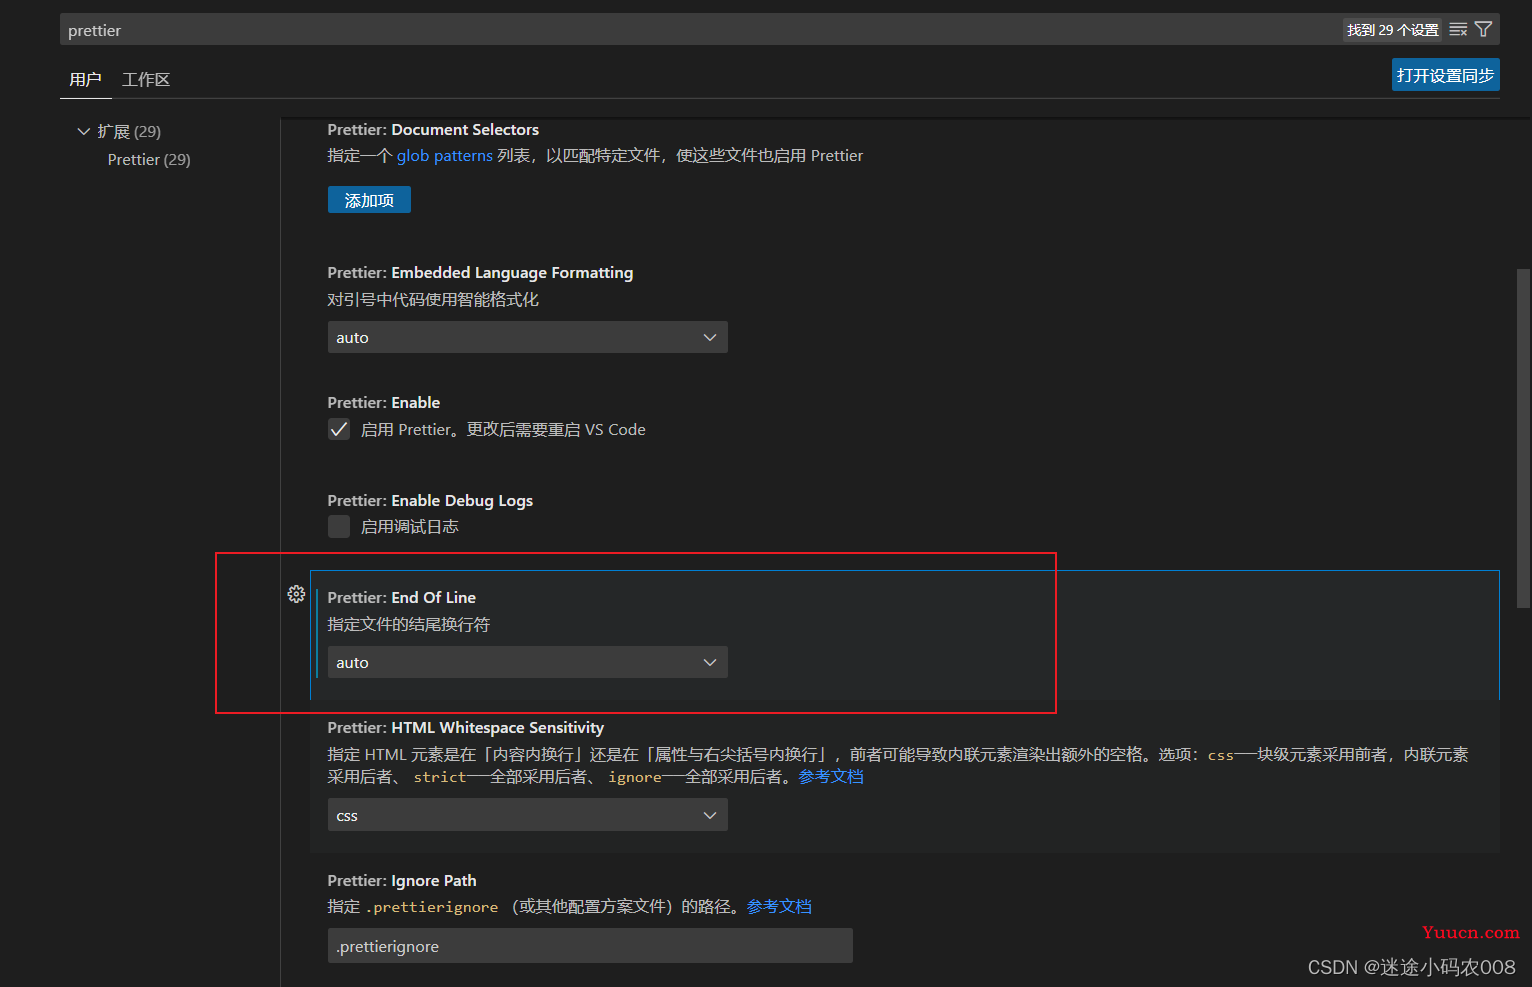
Task: Open End Of Line auto dropdown
Action: point(527,662)
